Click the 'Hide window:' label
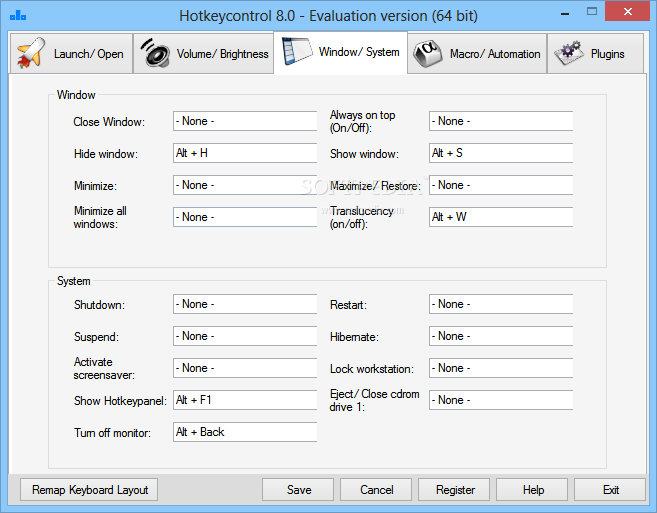This screenshot has height=513, width=657. pos(106,154)
